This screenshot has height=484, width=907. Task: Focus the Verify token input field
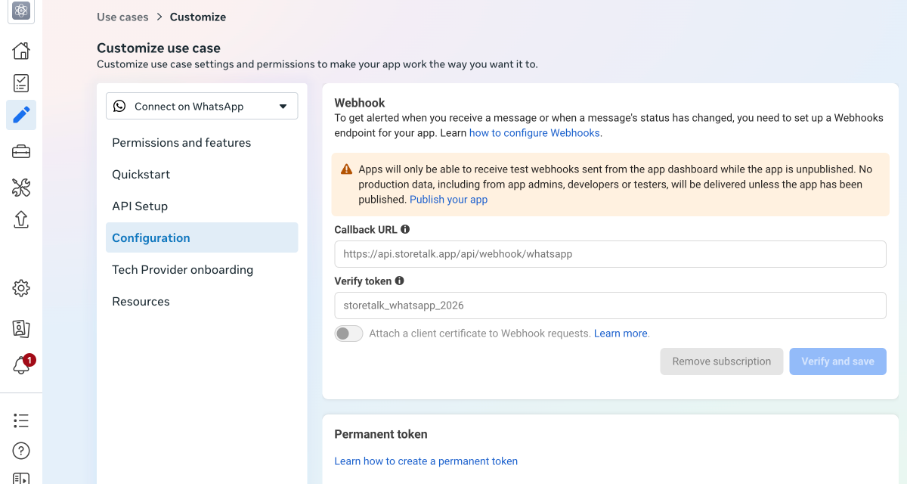(610, 305)
